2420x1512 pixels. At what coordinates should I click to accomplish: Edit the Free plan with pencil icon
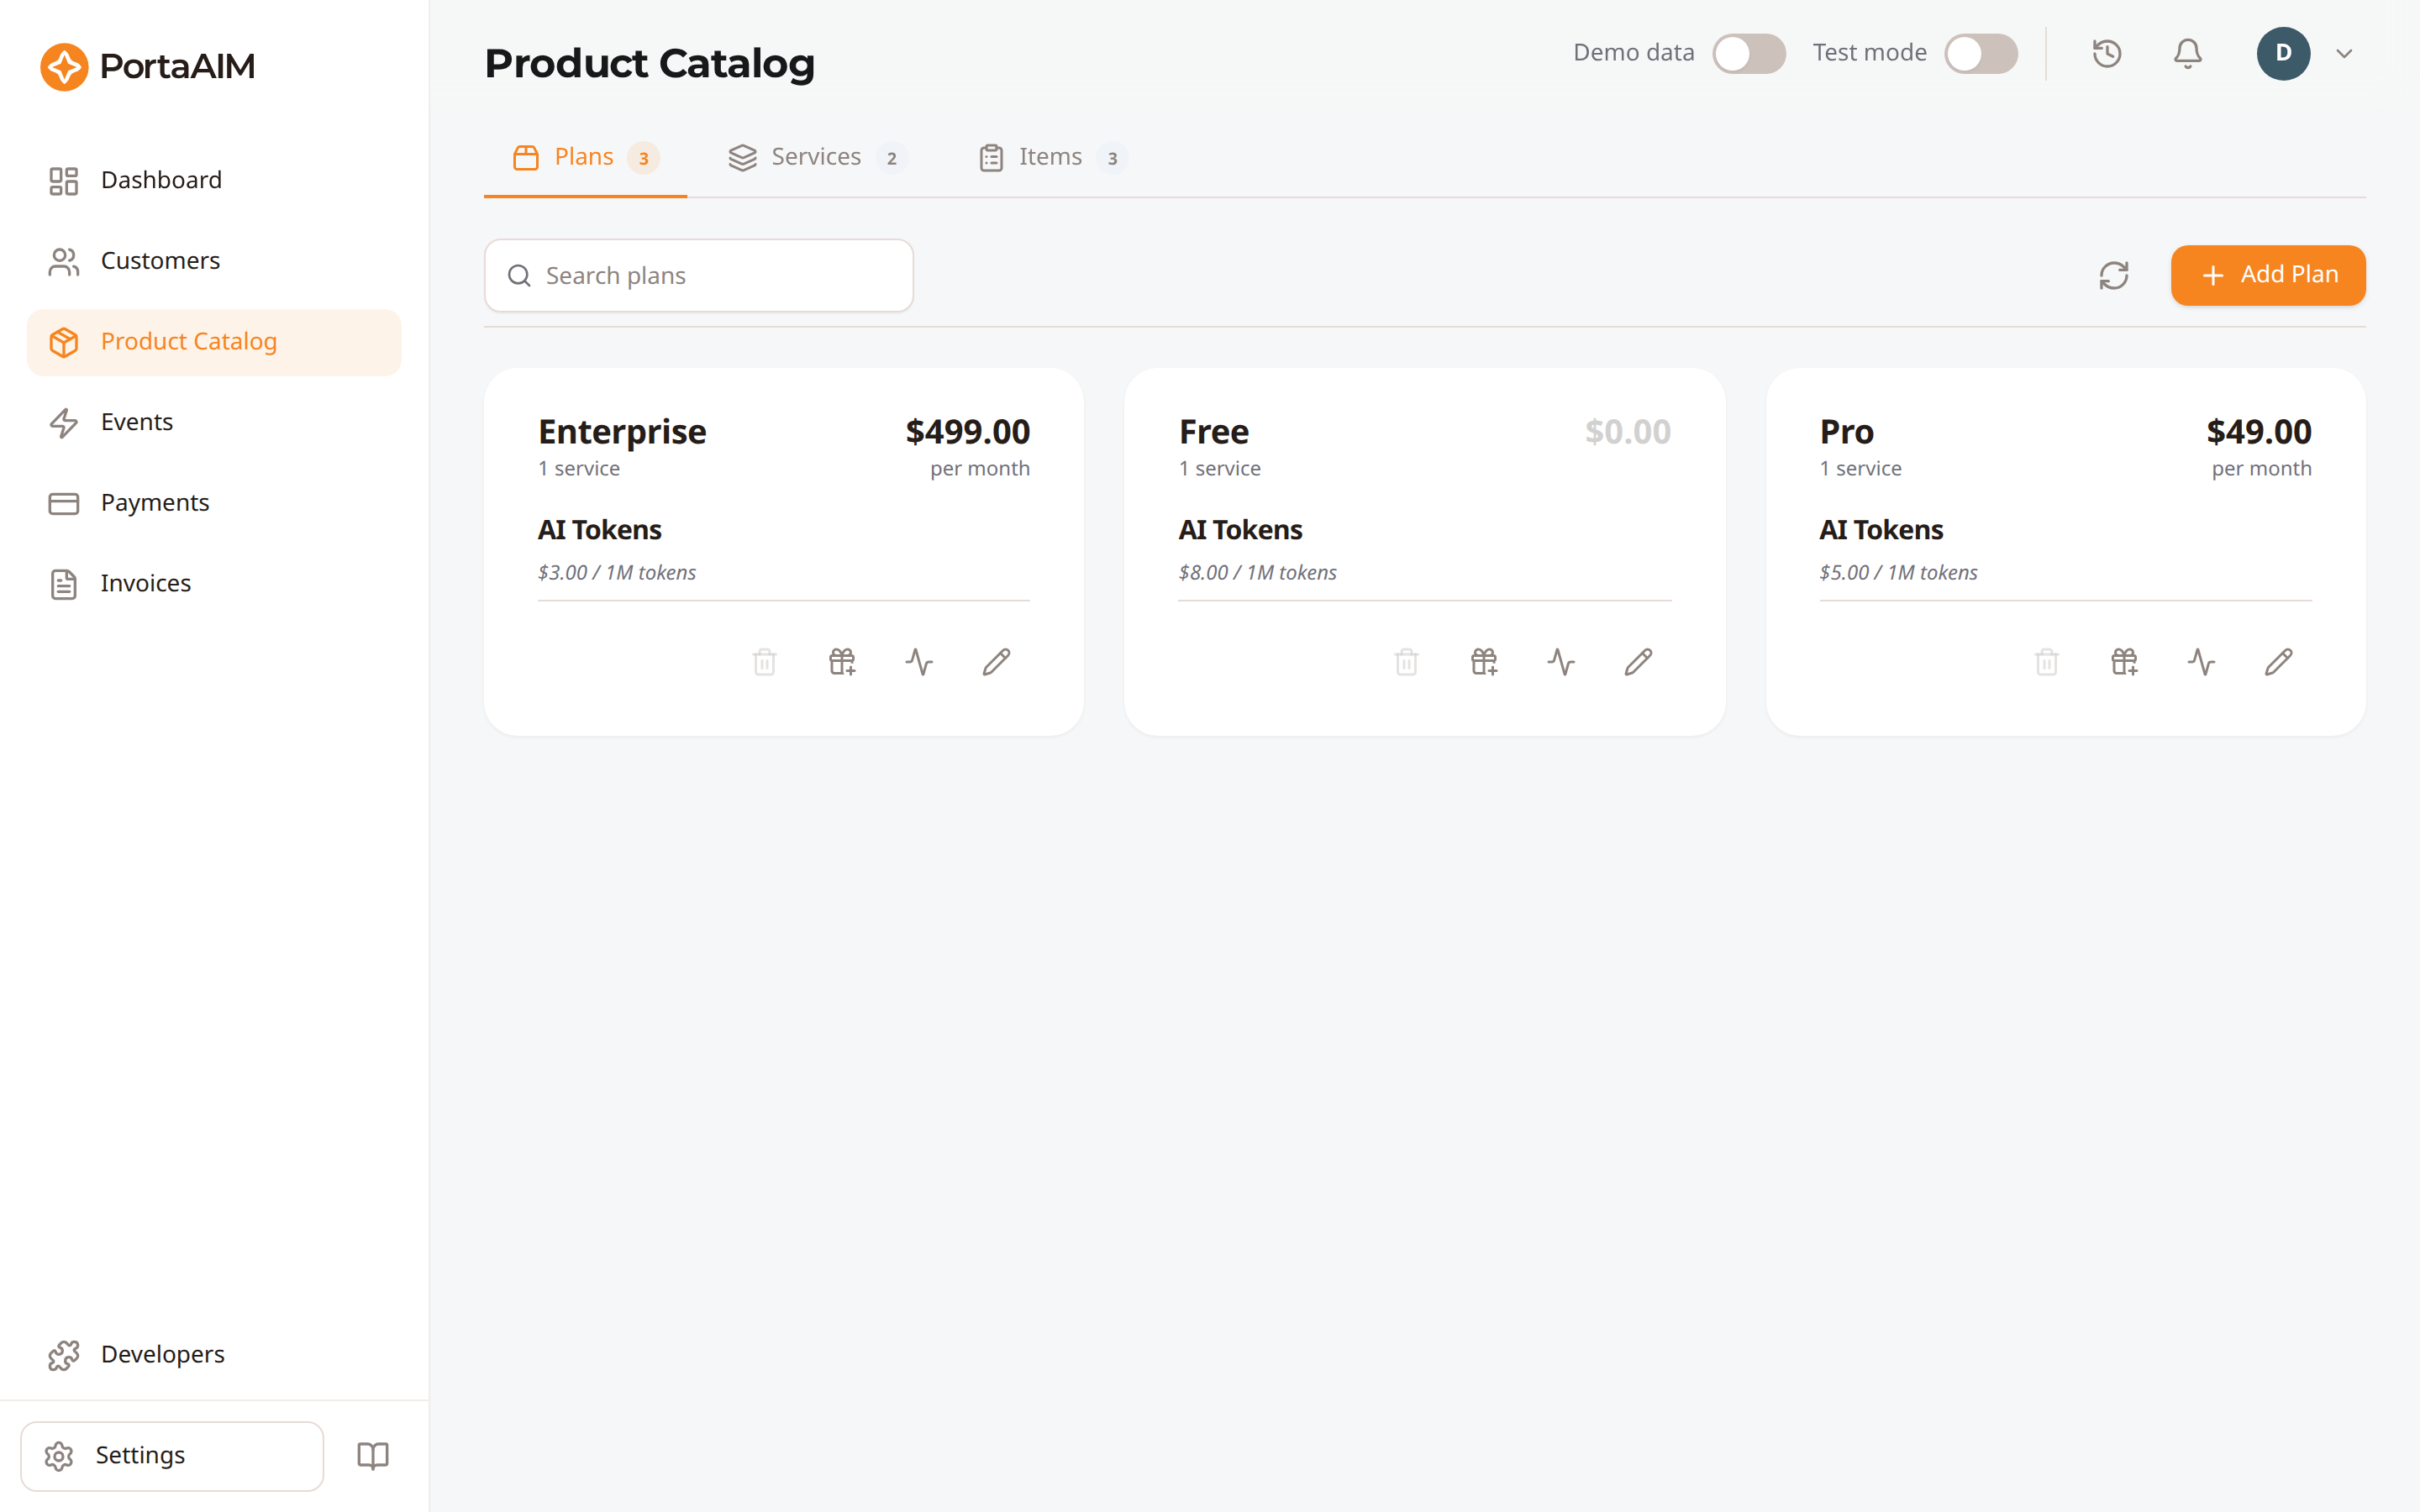click(1638, 662)
